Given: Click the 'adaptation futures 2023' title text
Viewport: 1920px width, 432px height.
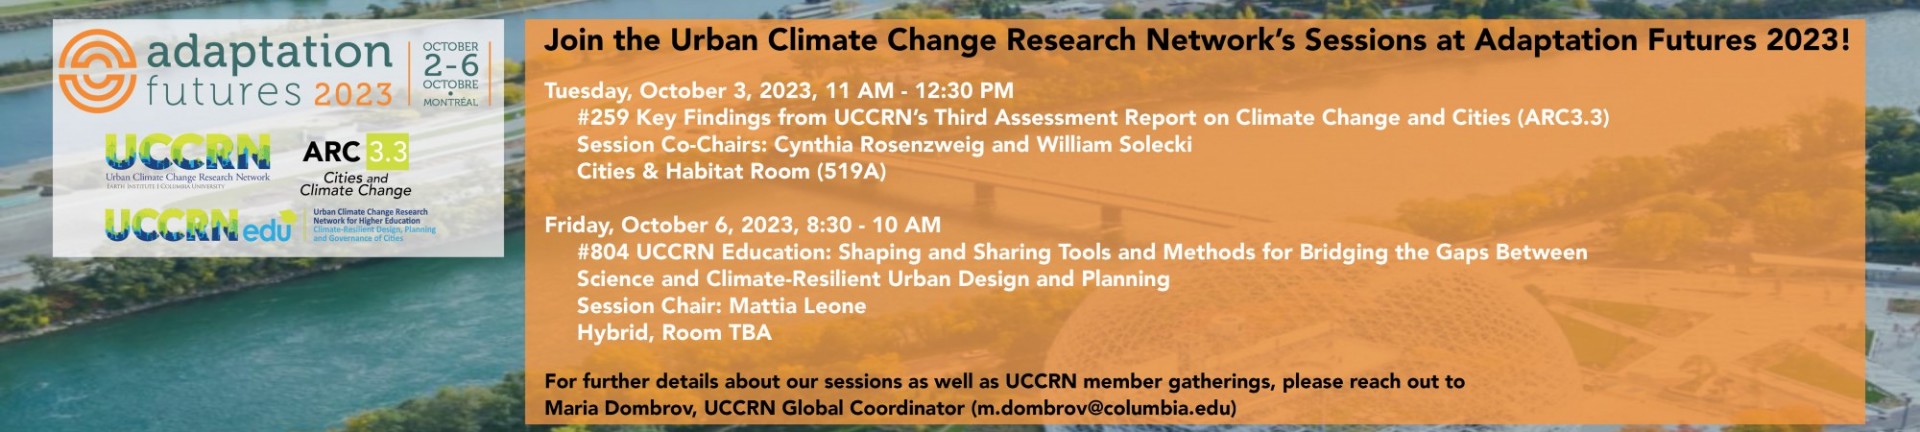Looking at the screenshot, I should 270,70.
